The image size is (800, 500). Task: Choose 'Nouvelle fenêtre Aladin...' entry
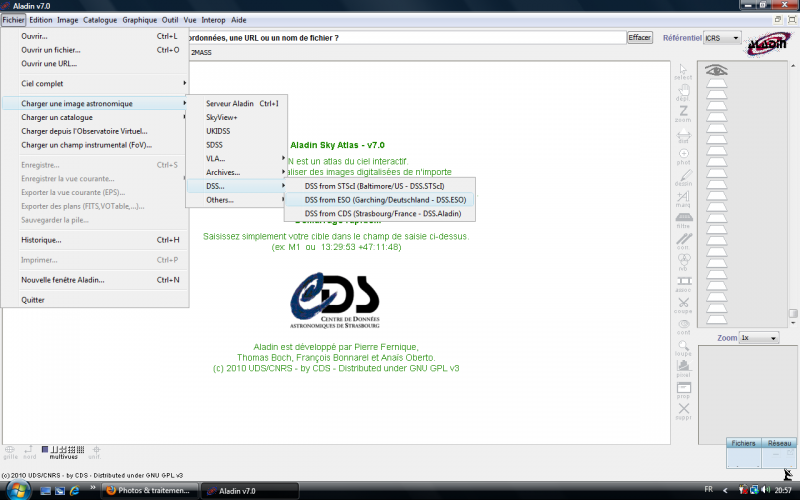point(95,280)
